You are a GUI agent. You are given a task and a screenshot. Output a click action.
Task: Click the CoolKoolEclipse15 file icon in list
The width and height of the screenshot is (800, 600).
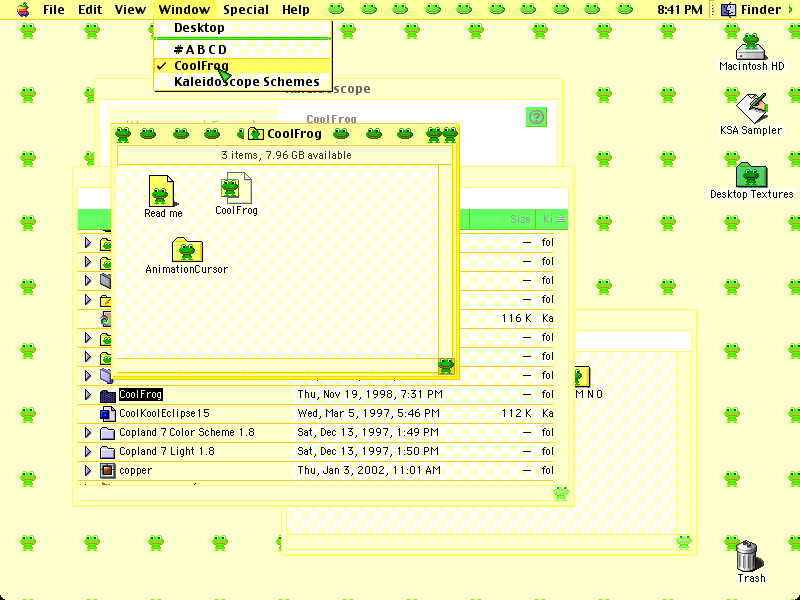tap(108, 414)
